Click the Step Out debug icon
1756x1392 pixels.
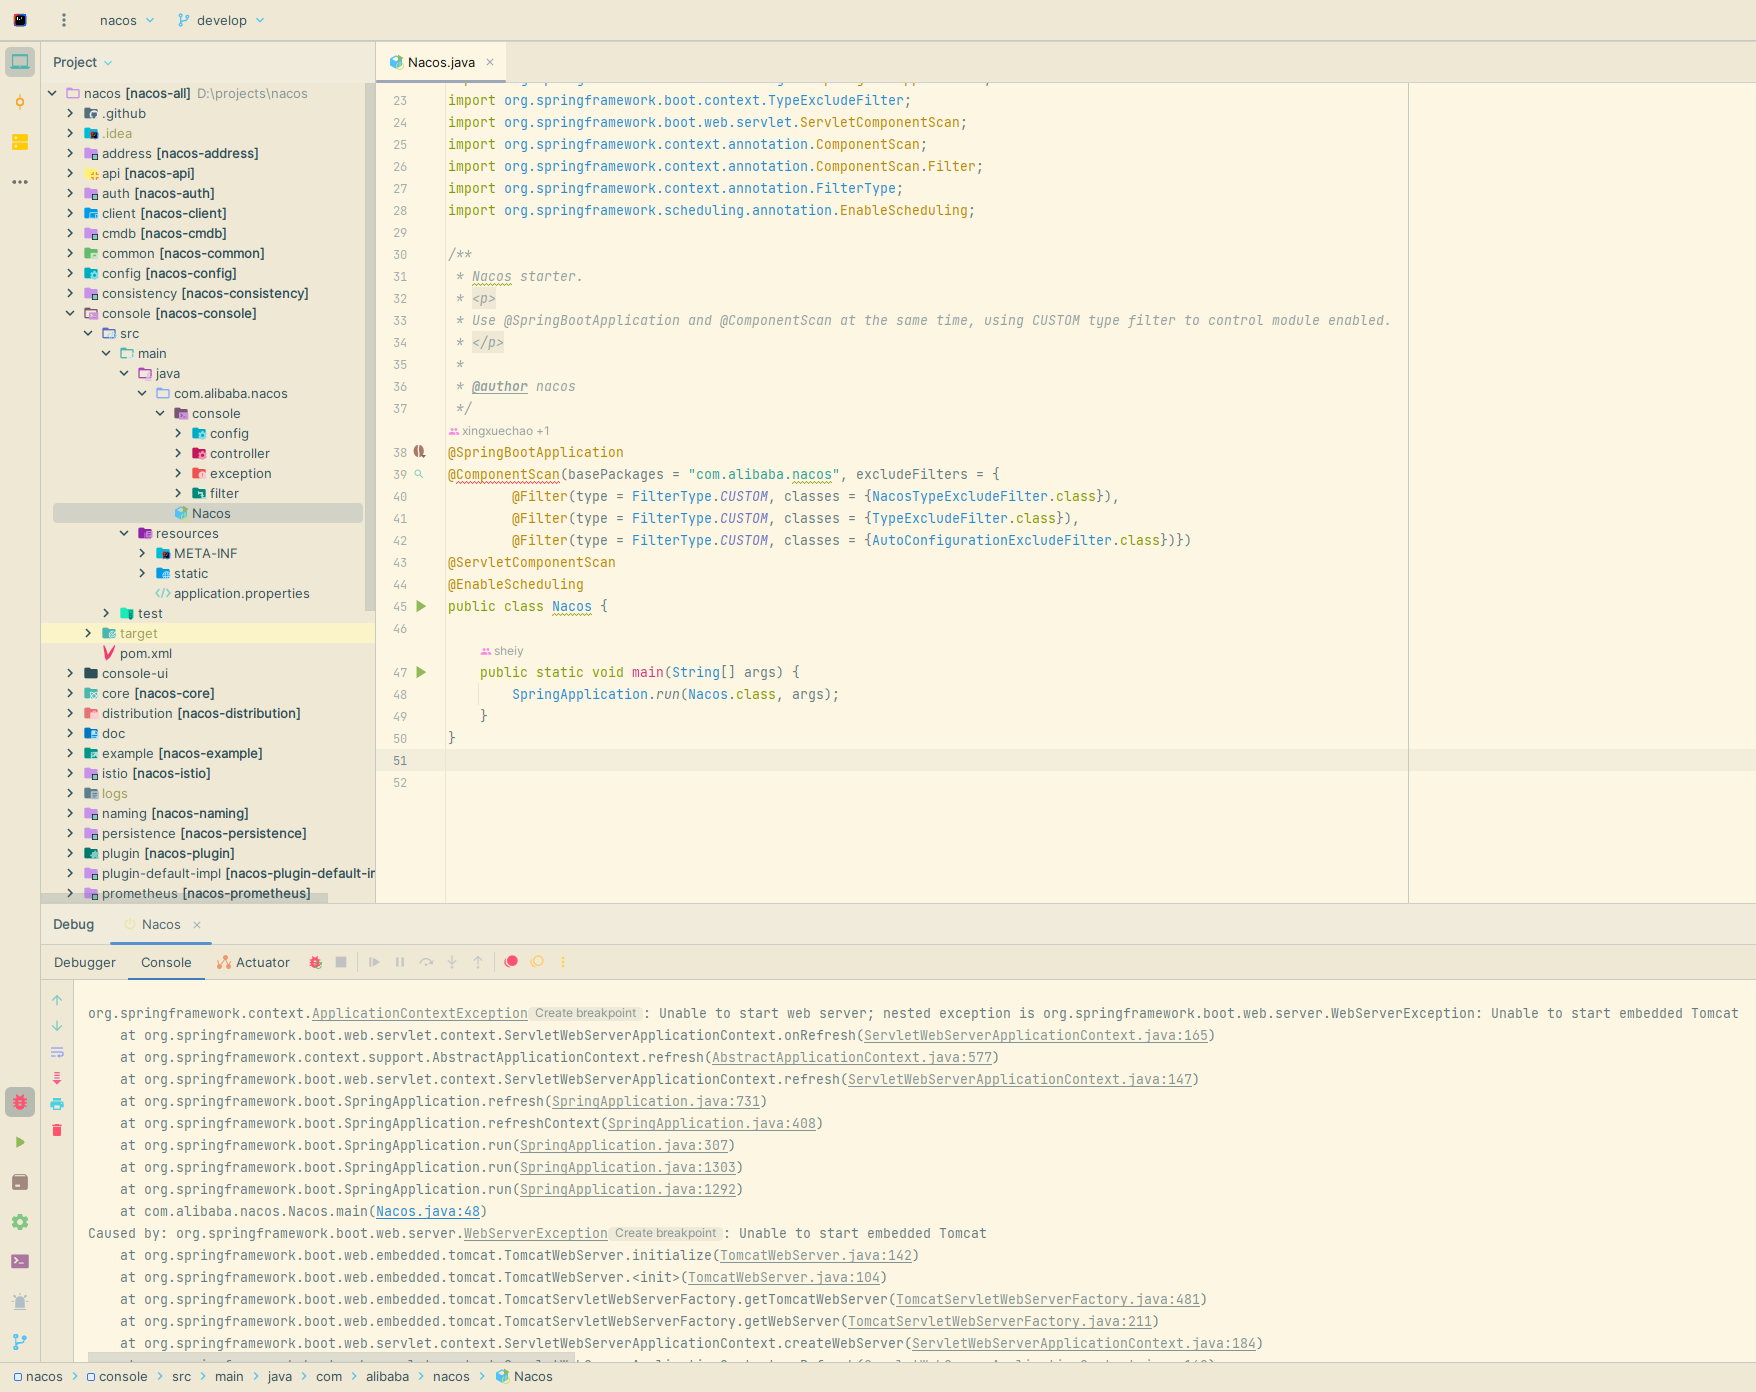point(478,962)
